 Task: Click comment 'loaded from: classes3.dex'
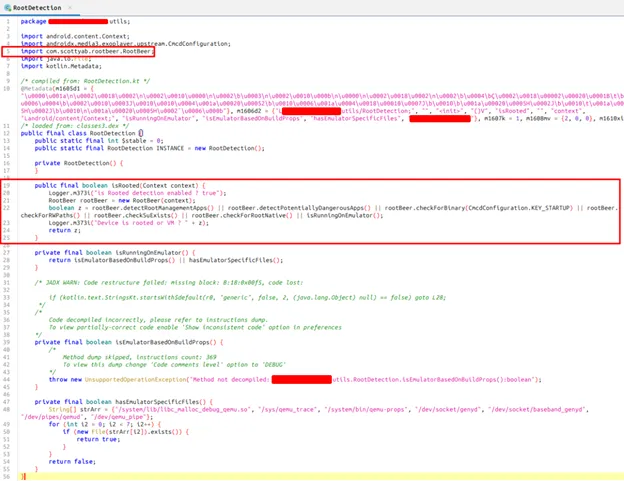[x=75, y=126]
